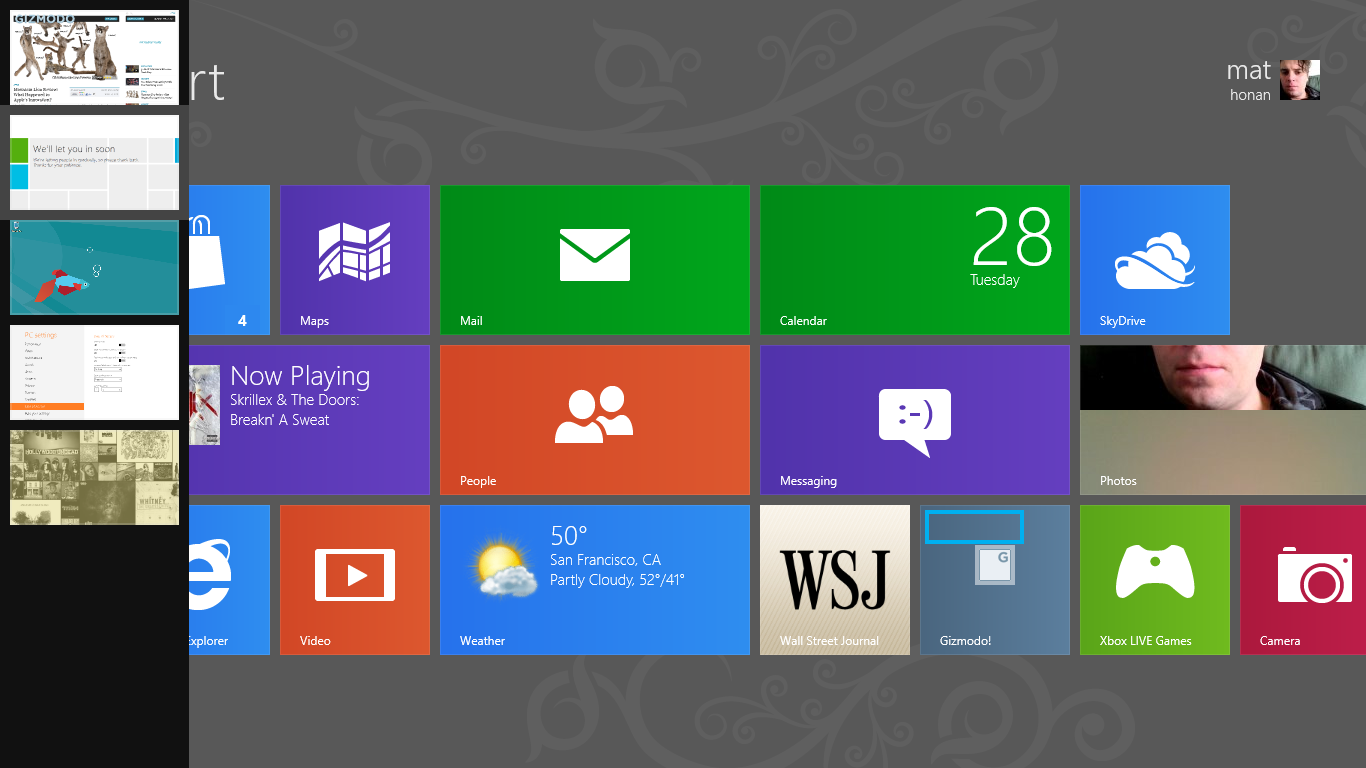Open the Mail envelope tile

click(x=595, y=260)
